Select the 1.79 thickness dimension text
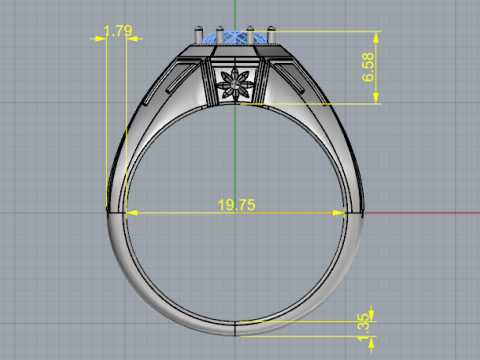Screen dimensions: 480x360 coord(118,31)
